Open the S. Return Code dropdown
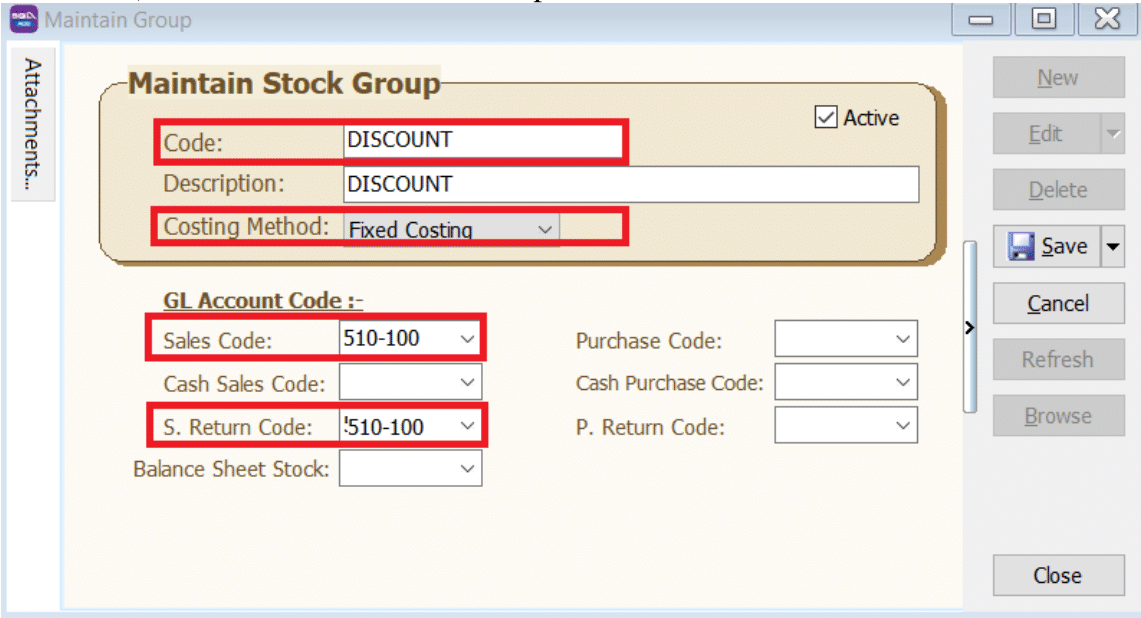This screenshot has height=618, width=1141. pos(467,427)
